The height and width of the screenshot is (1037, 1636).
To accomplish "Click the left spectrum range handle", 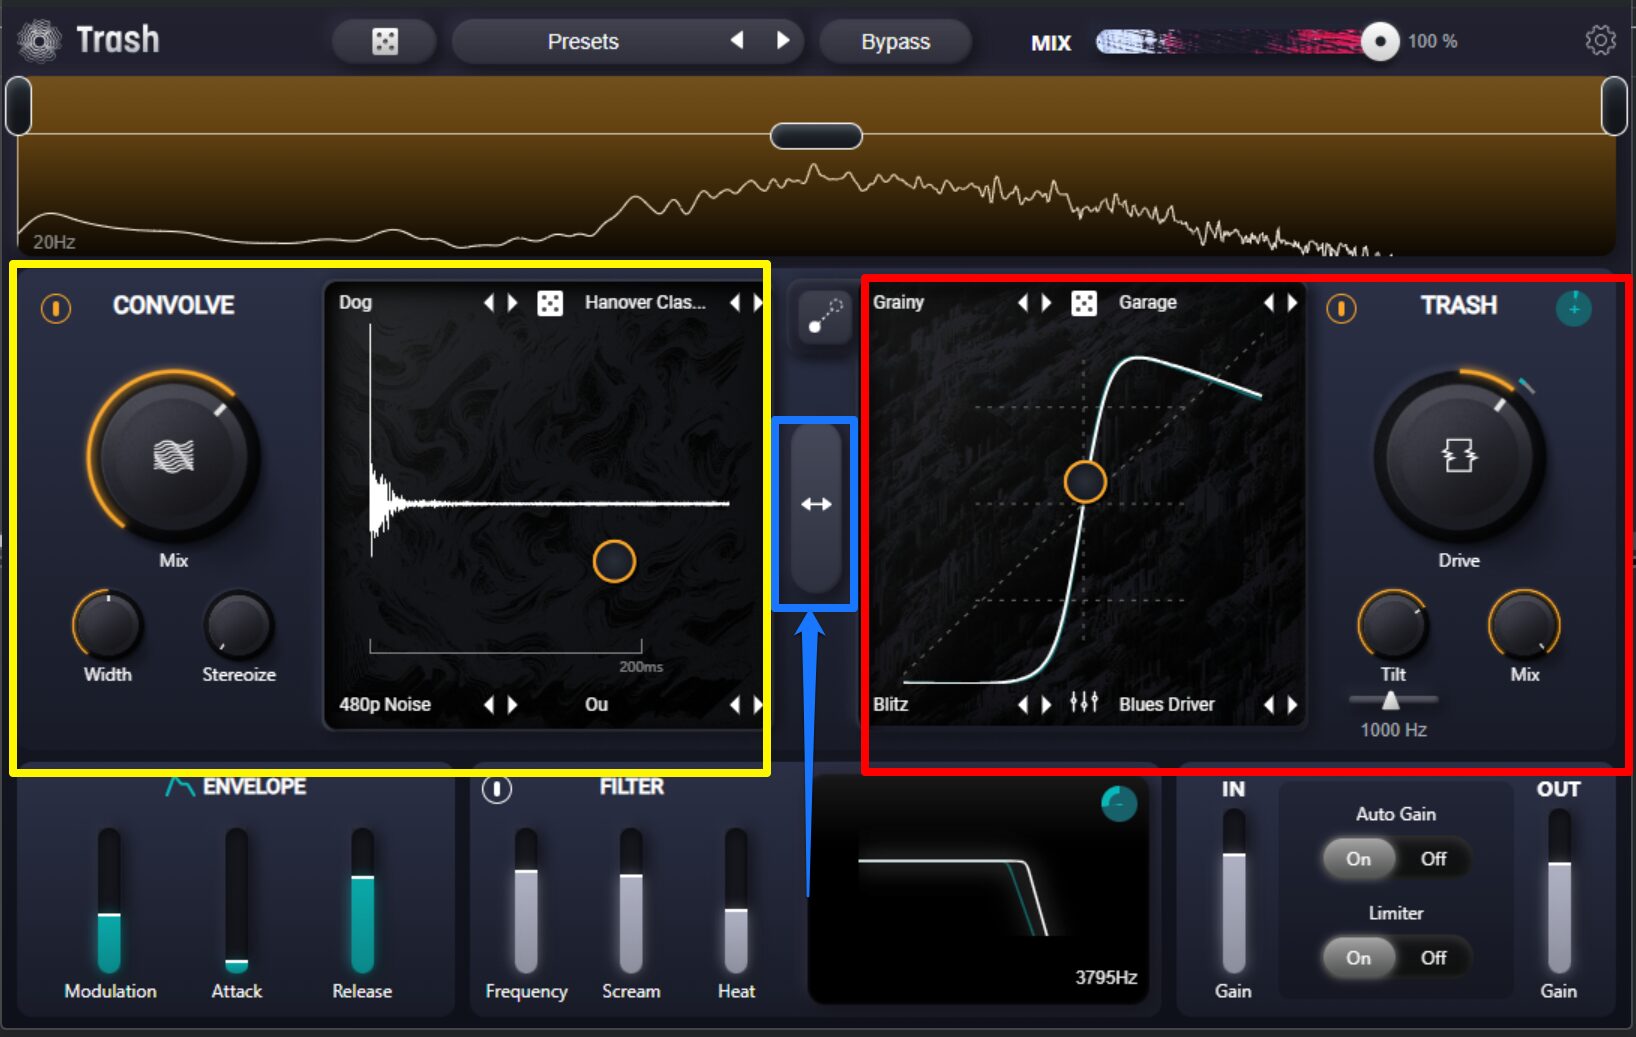I will click(x=18, y=105).
